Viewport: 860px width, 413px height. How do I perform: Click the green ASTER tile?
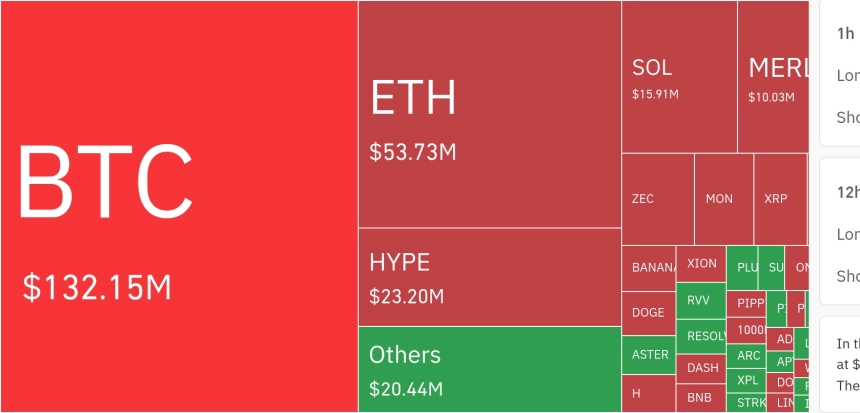click(x=648, y=355)
